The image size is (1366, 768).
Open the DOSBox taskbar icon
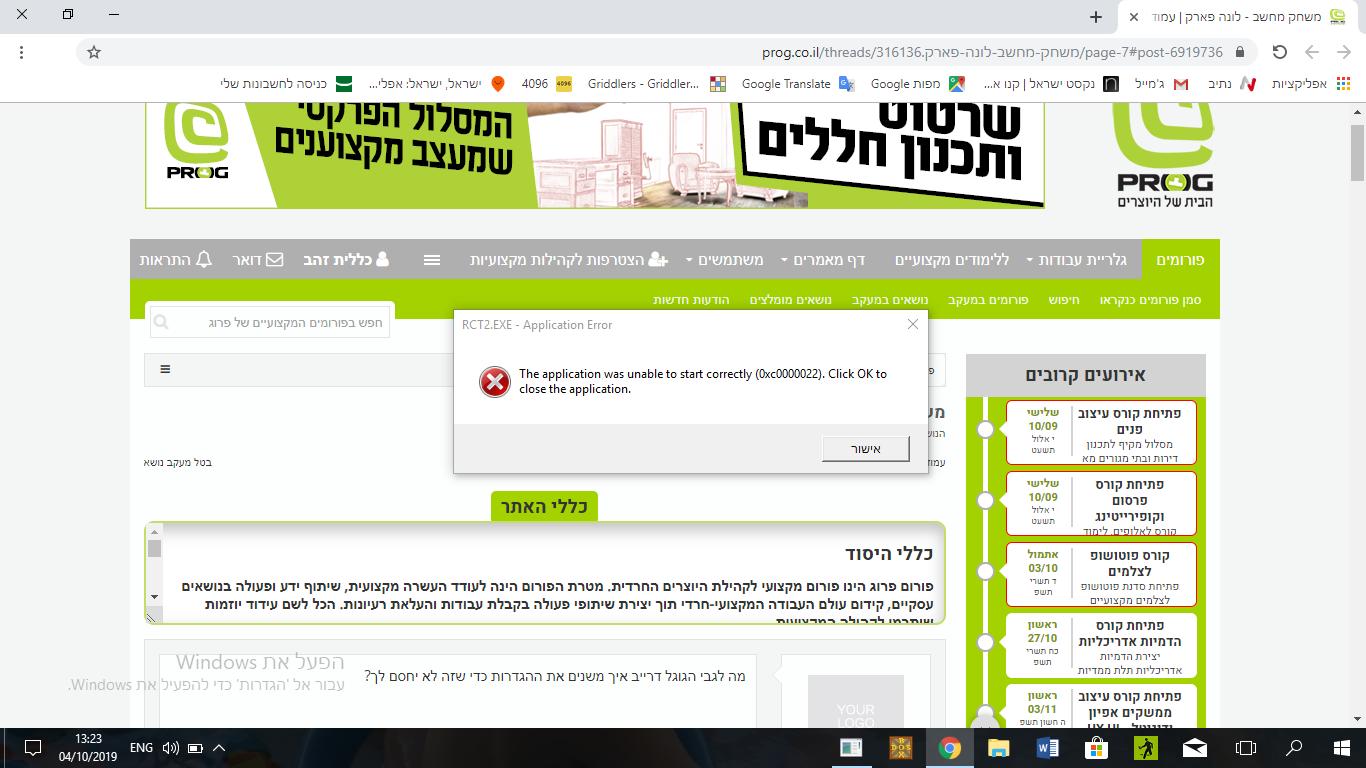901,748
